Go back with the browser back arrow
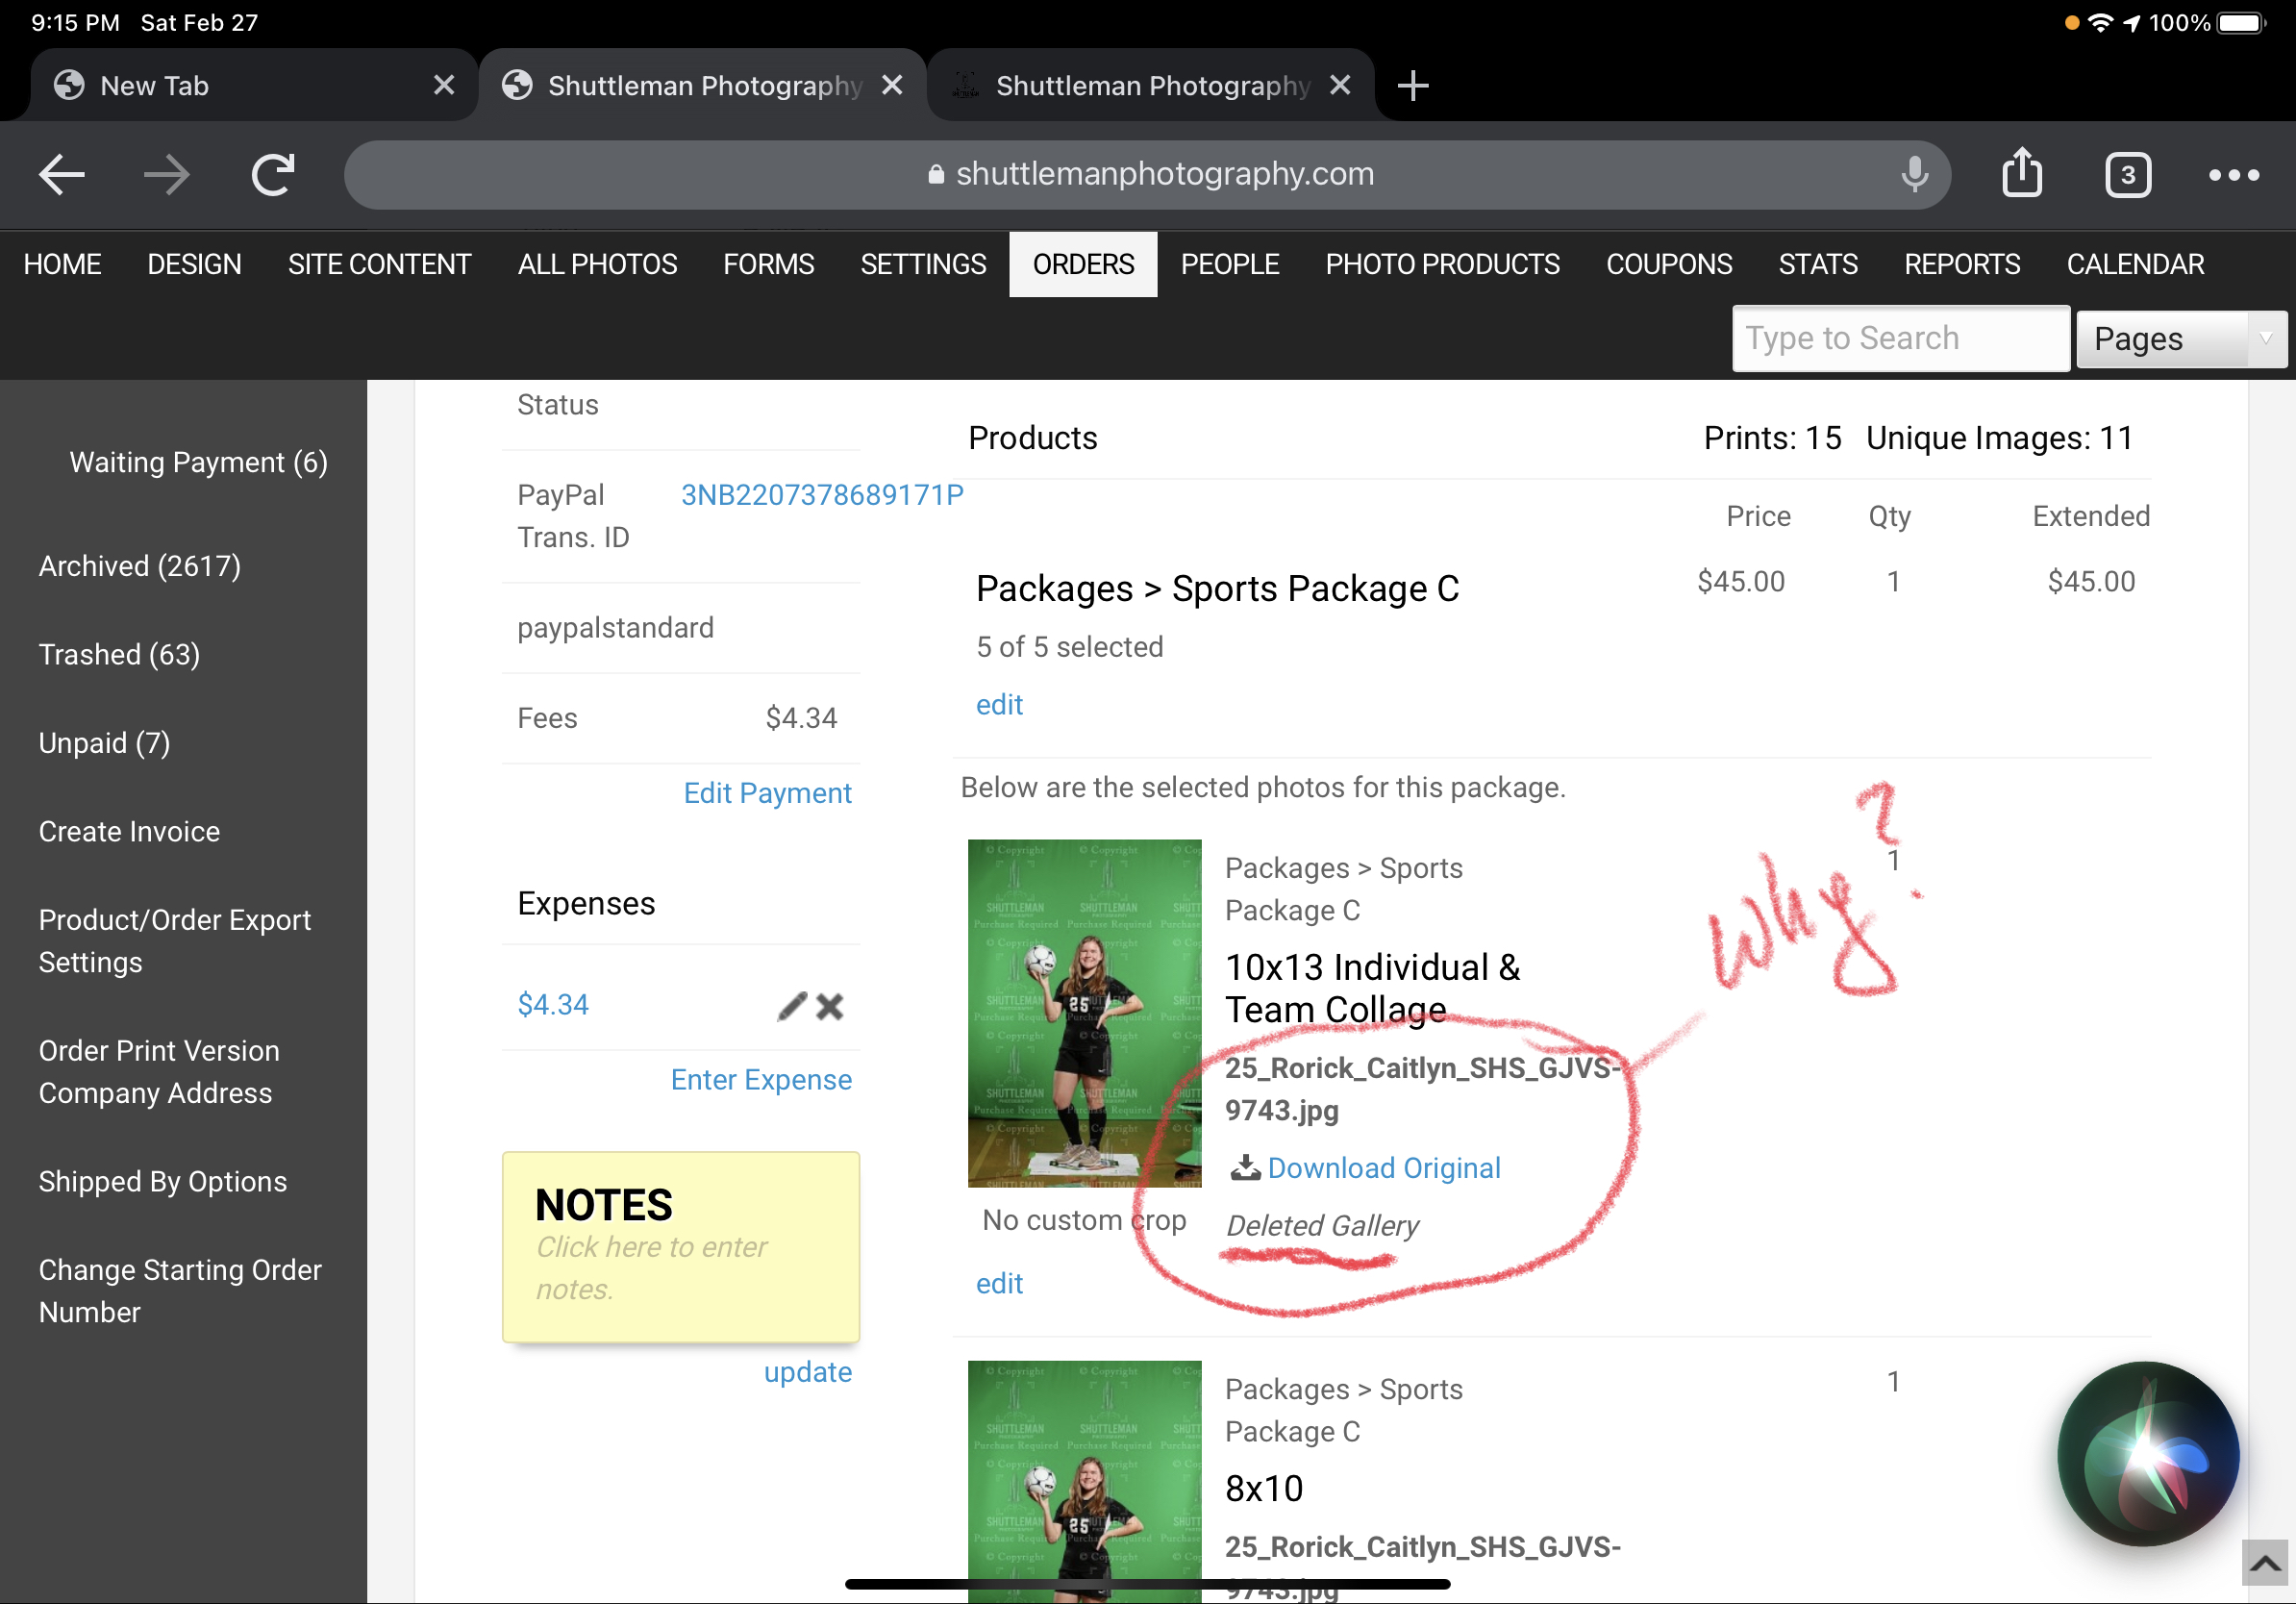2296x1604 pixels. 62,175
